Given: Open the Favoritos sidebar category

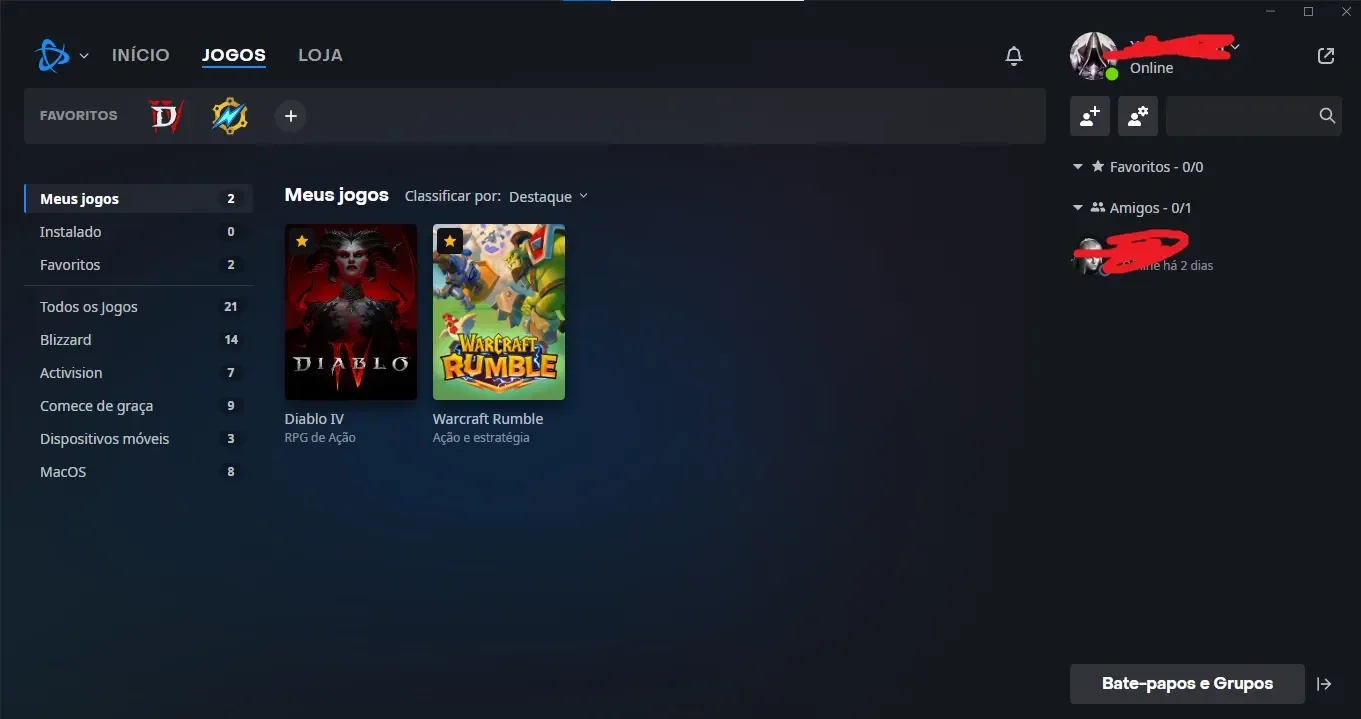Looking at the screenshot, I should click(x=138, y=265).
